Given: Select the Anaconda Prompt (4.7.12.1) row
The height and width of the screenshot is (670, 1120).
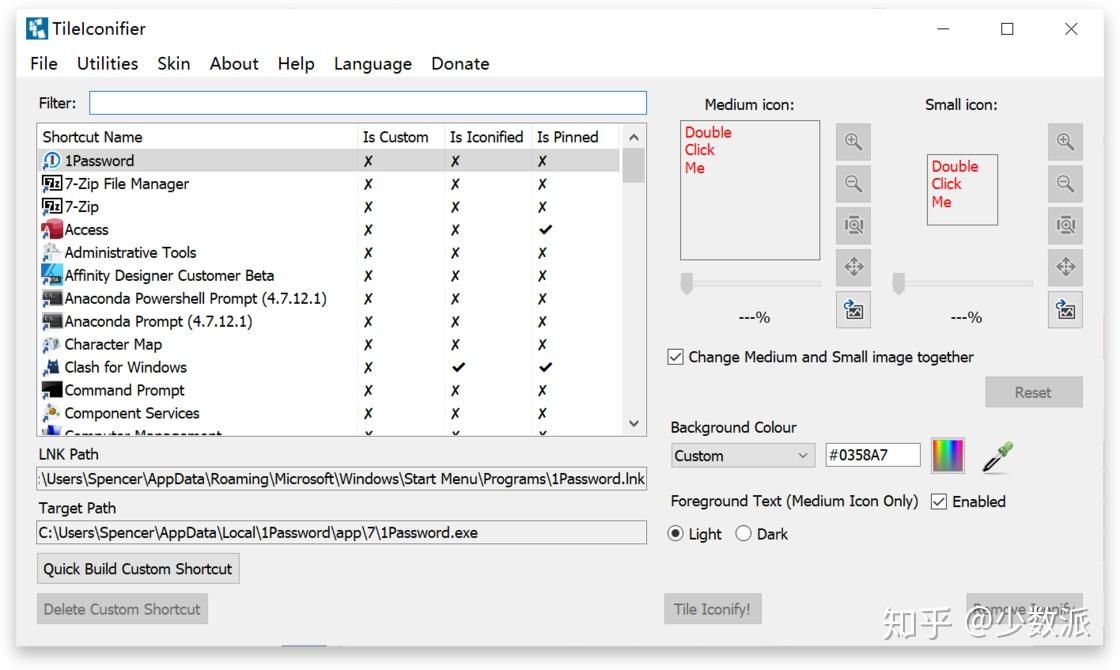Looking at the screenshot, I should click(x=329, y=321).
